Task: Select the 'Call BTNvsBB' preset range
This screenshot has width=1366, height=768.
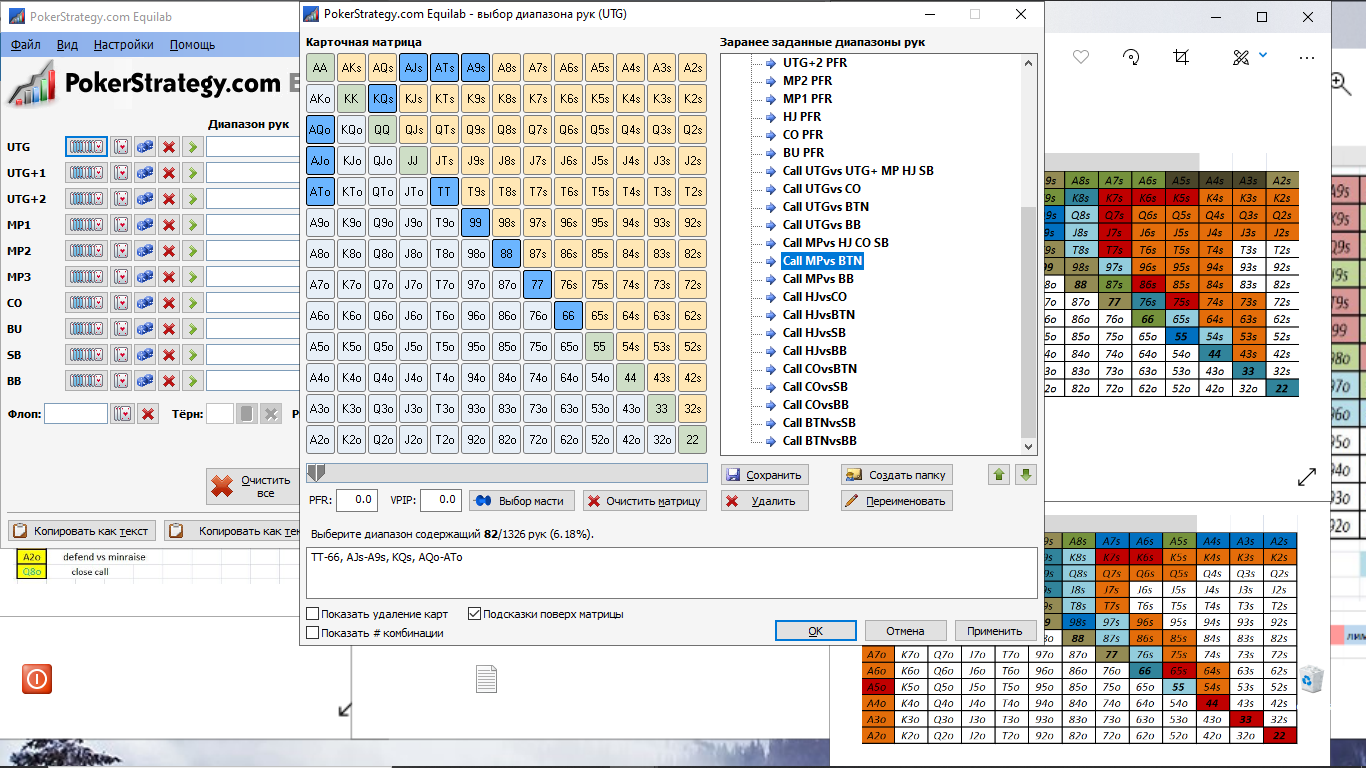Action: tap(820, 441)
